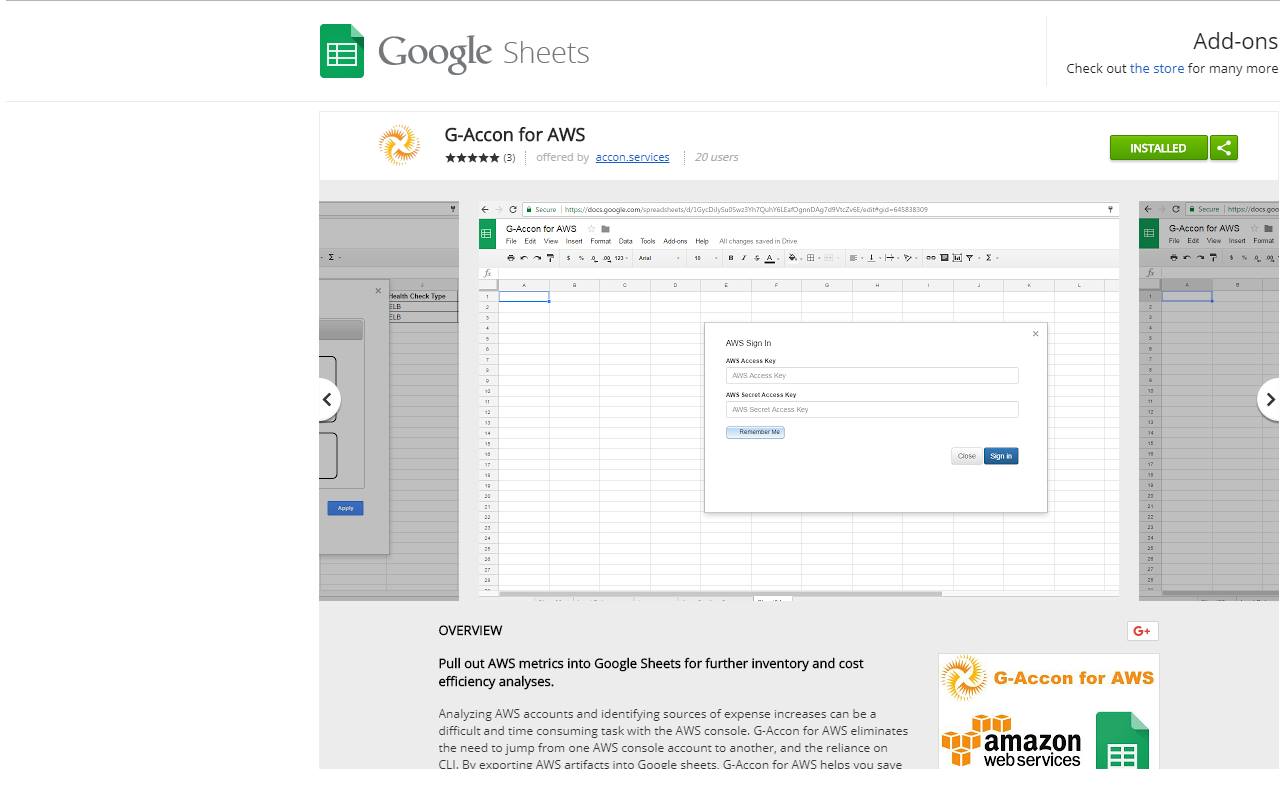Click the "Add-ons" heading text

tap(1235, 41)
